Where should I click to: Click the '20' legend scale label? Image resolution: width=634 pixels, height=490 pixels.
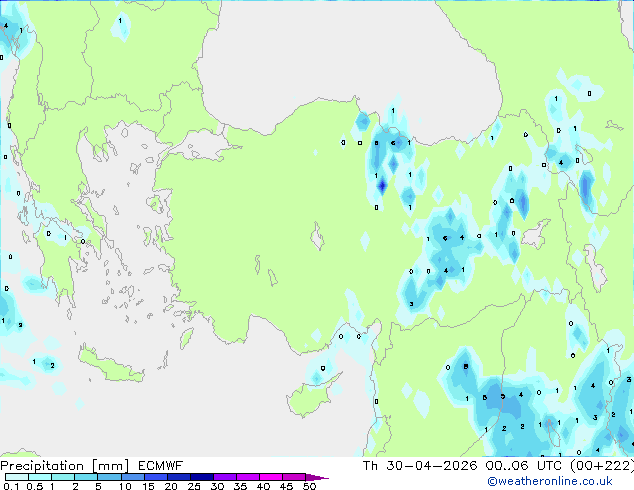point(171,486)
